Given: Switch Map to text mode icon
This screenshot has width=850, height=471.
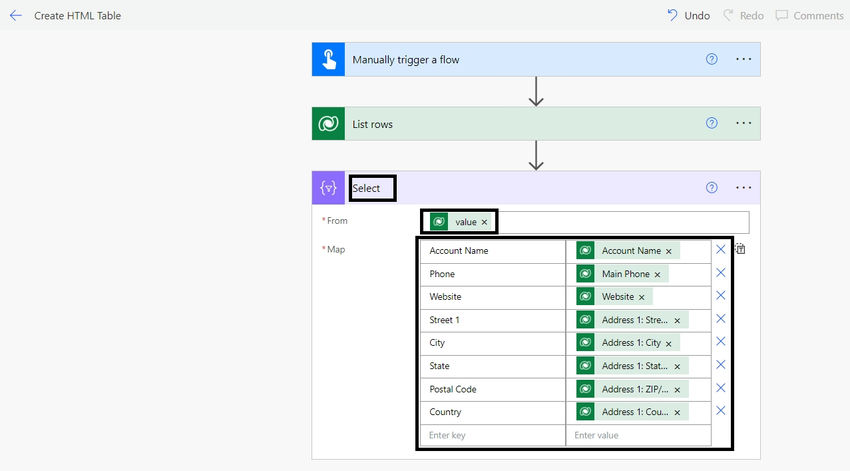Looking at the screenshot, I should pos(740,249).
